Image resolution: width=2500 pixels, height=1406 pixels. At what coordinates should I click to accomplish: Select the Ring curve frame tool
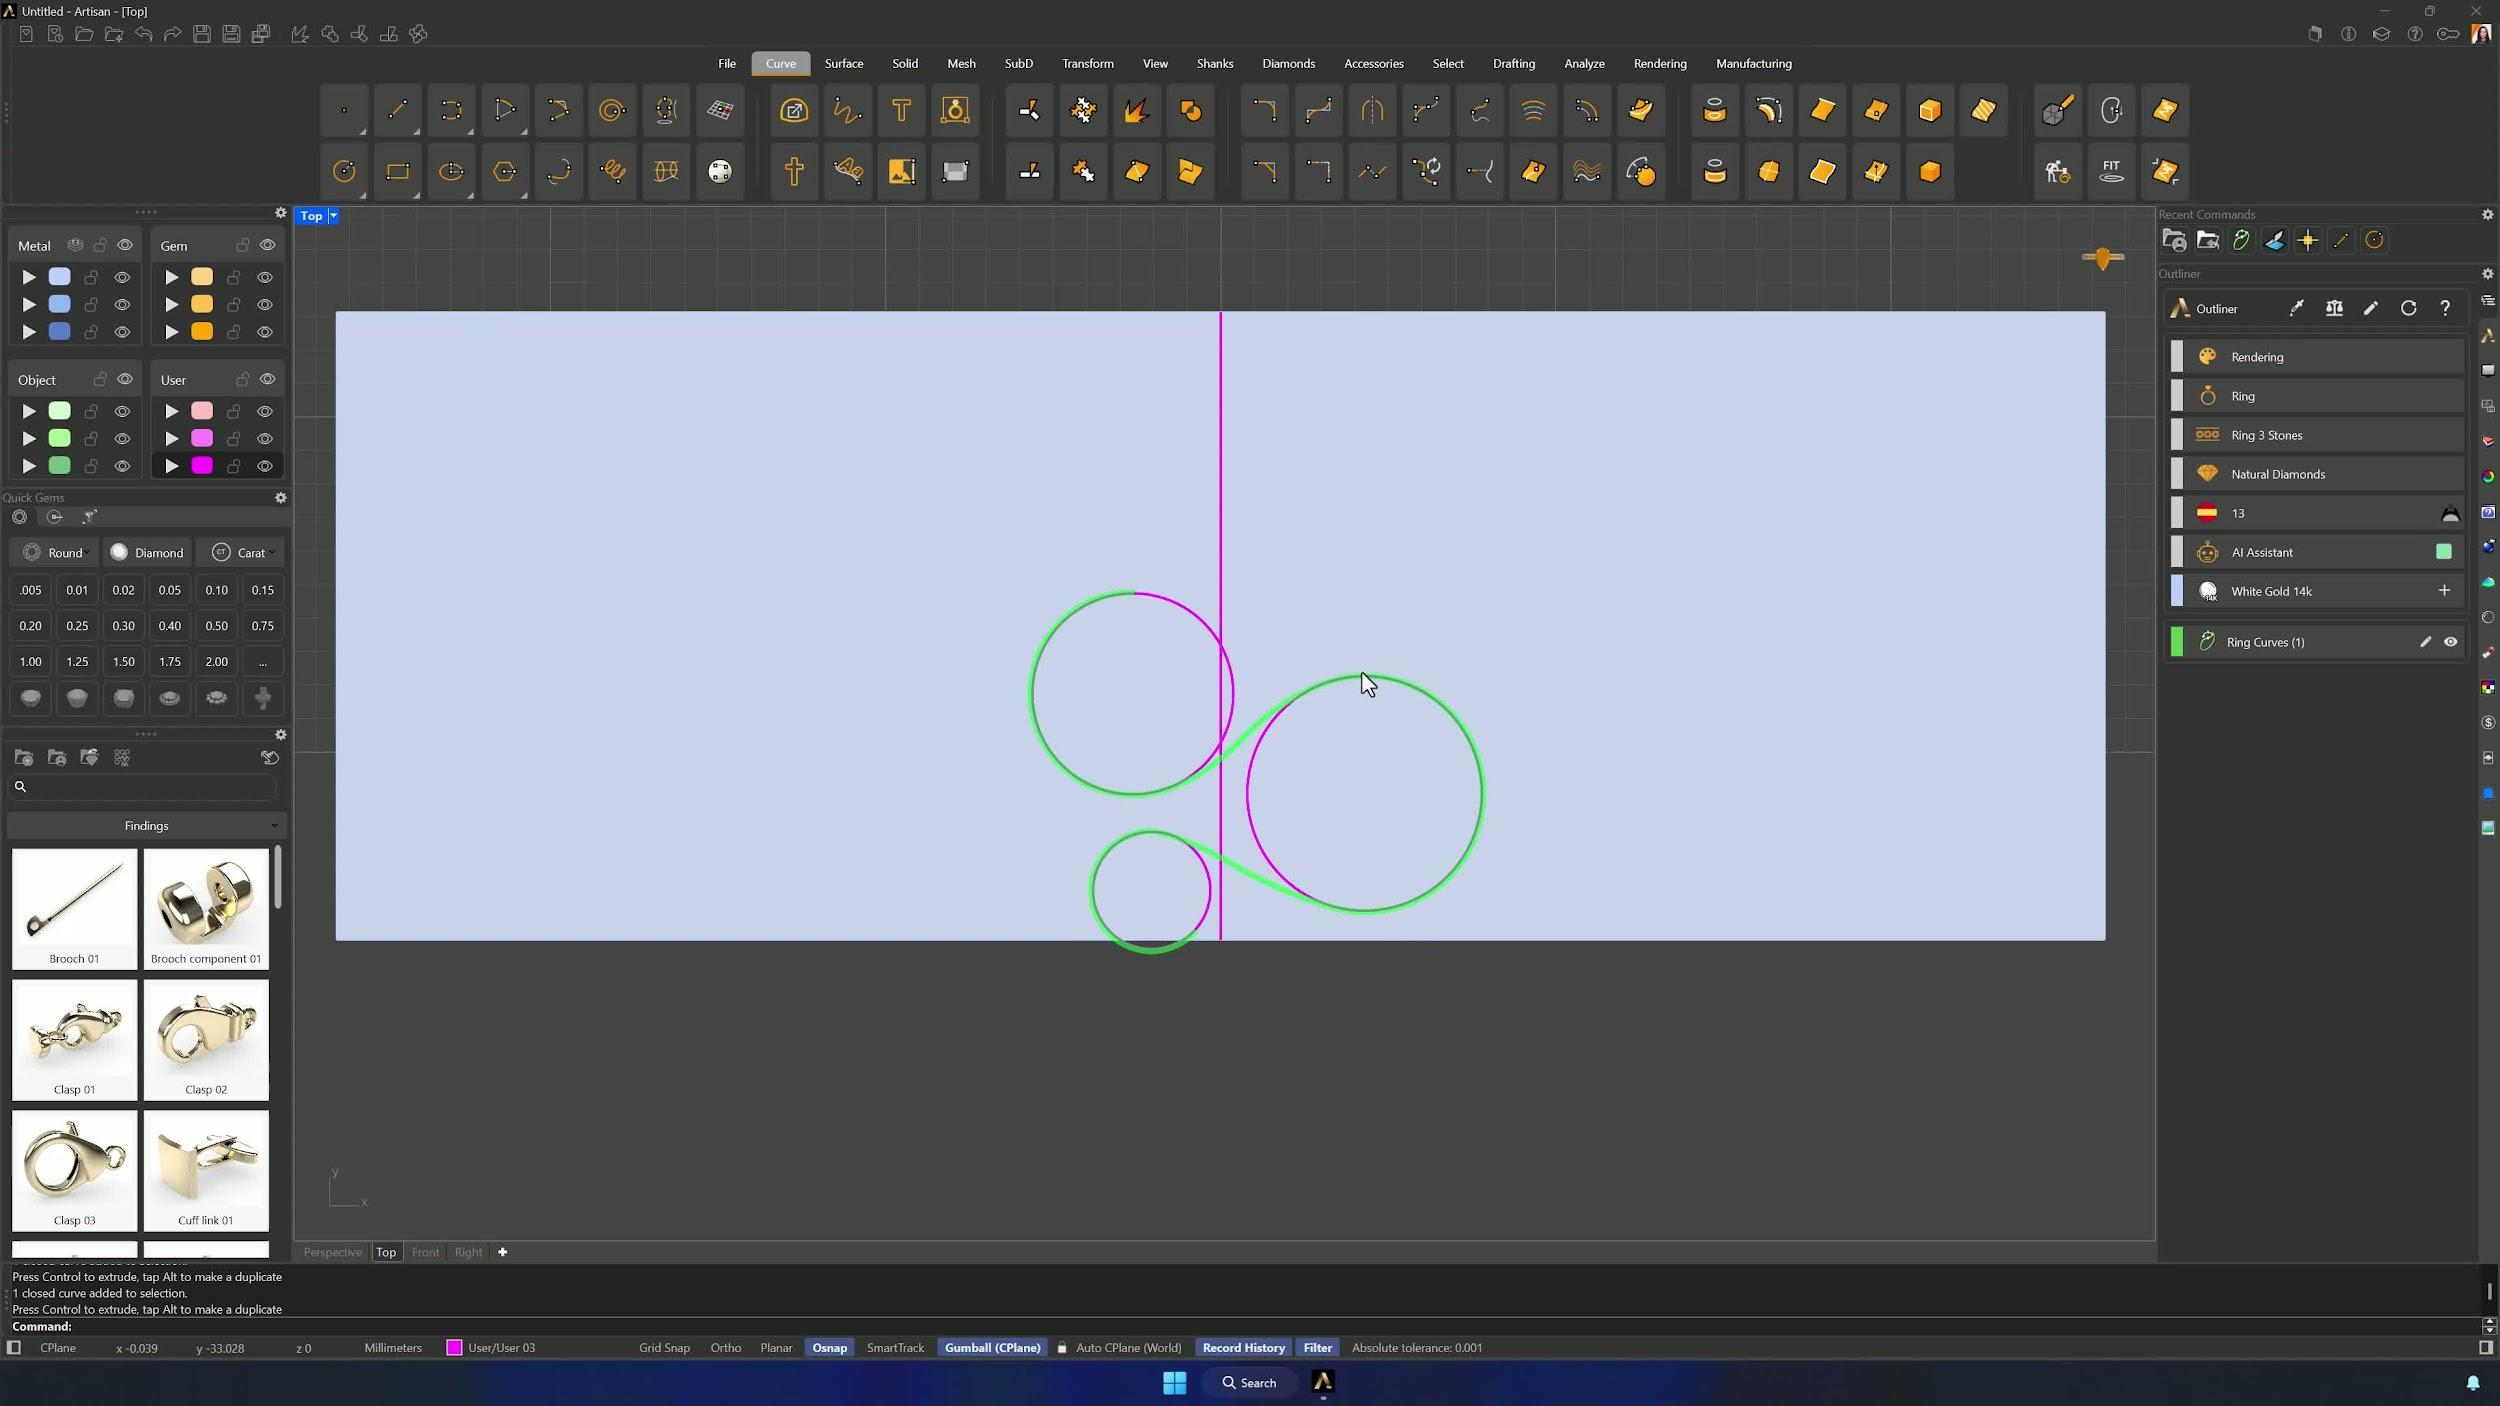[955, 110]
